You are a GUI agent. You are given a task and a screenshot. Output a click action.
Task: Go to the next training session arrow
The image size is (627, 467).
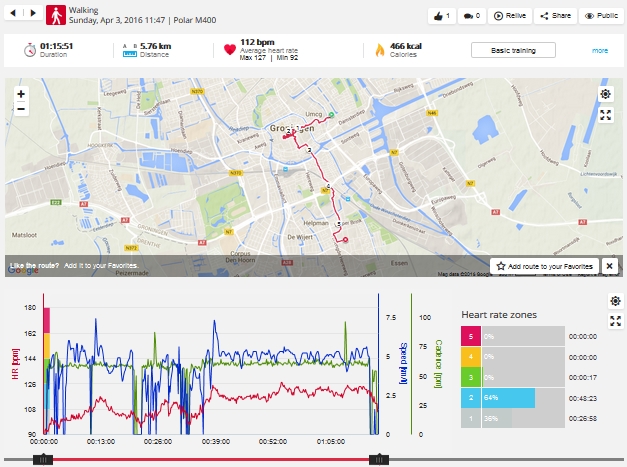tap(31, 14)
